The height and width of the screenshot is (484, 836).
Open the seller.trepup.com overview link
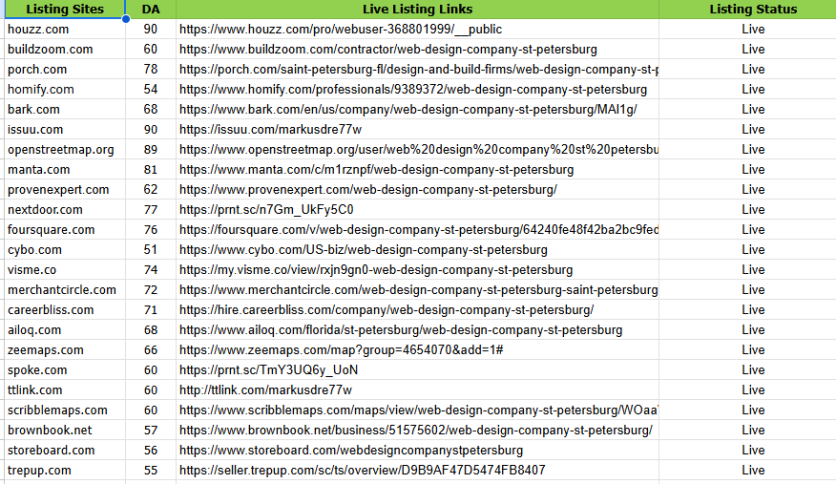[x=362, y=471]
